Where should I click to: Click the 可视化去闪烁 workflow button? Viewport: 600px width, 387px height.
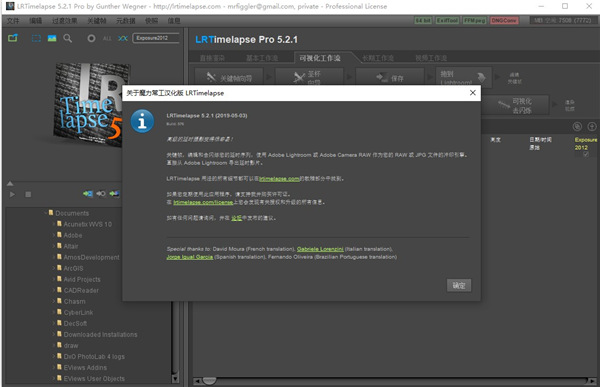click(514, 105)
